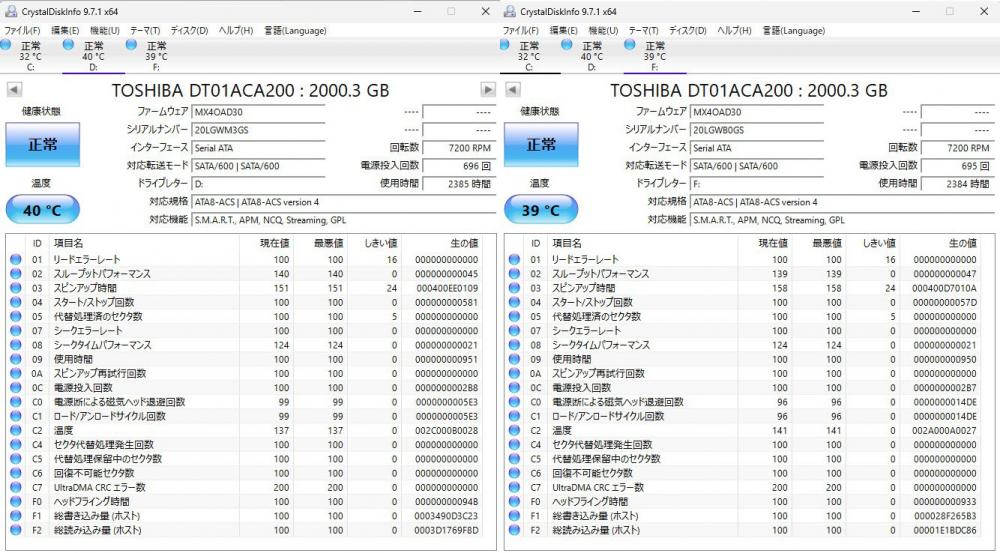Click previous disk arrow in right window
This screenshot has width=1000, height=553.
(x=513, y=90)
